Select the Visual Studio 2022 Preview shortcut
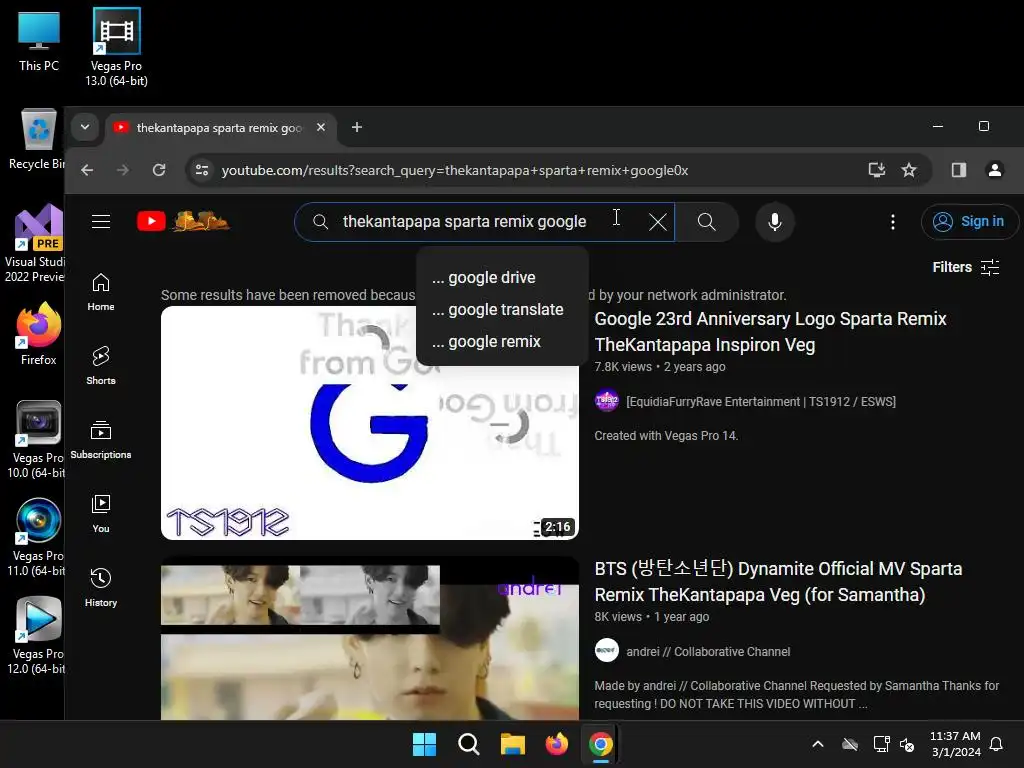This screenshot has width=1024, height=768. [x=36, y=244]
